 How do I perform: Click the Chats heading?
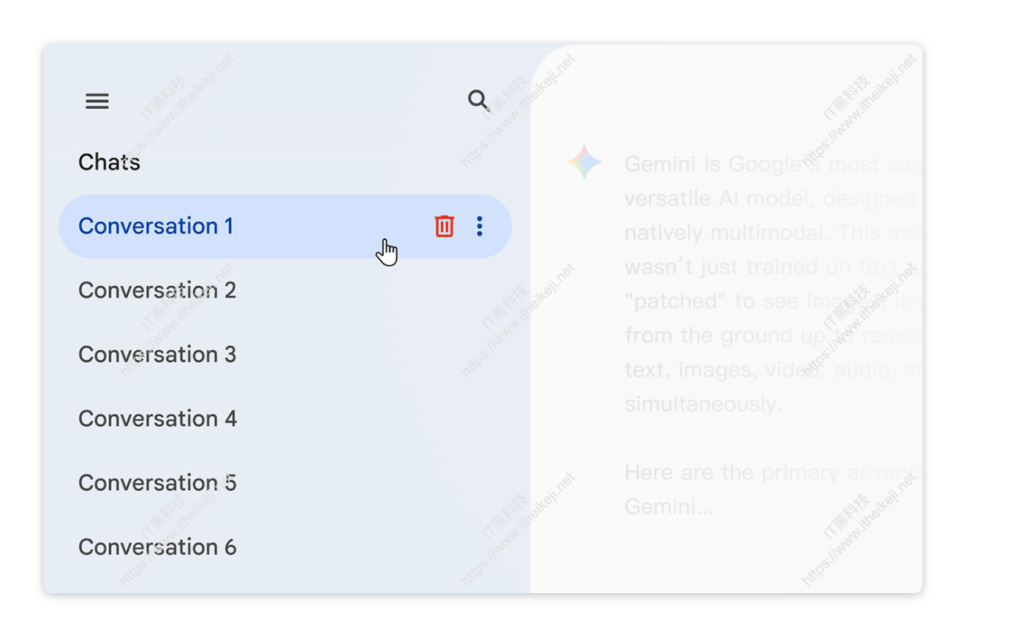coord(109,162)
